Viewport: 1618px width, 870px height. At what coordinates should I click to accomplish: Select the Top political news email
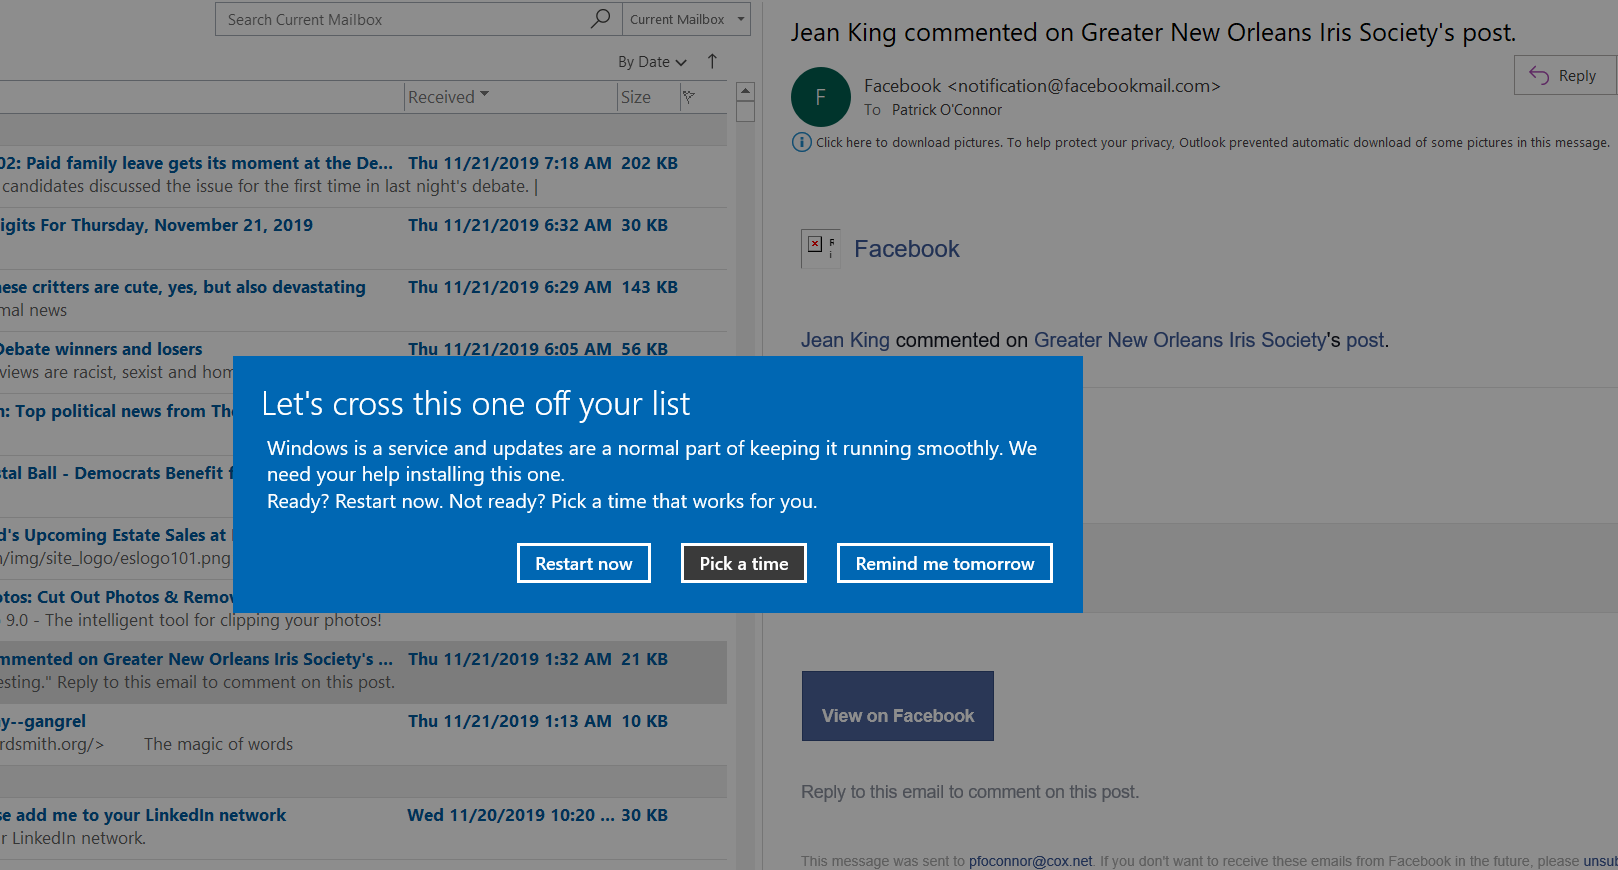coord(116,424)
